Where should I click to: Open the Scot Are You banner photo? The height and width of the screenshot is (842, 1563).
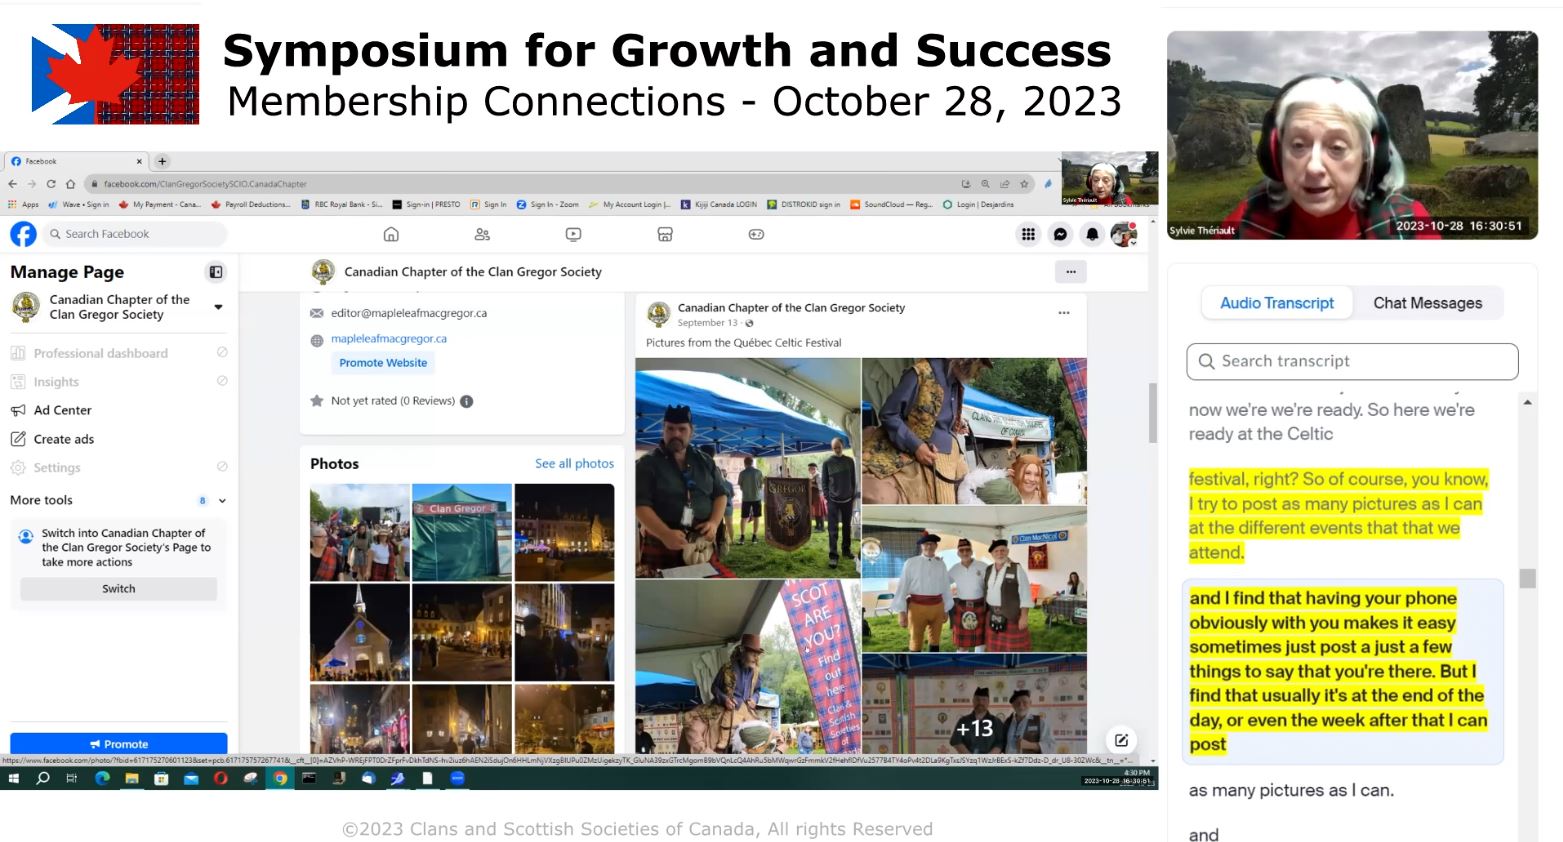pos(748,667)
